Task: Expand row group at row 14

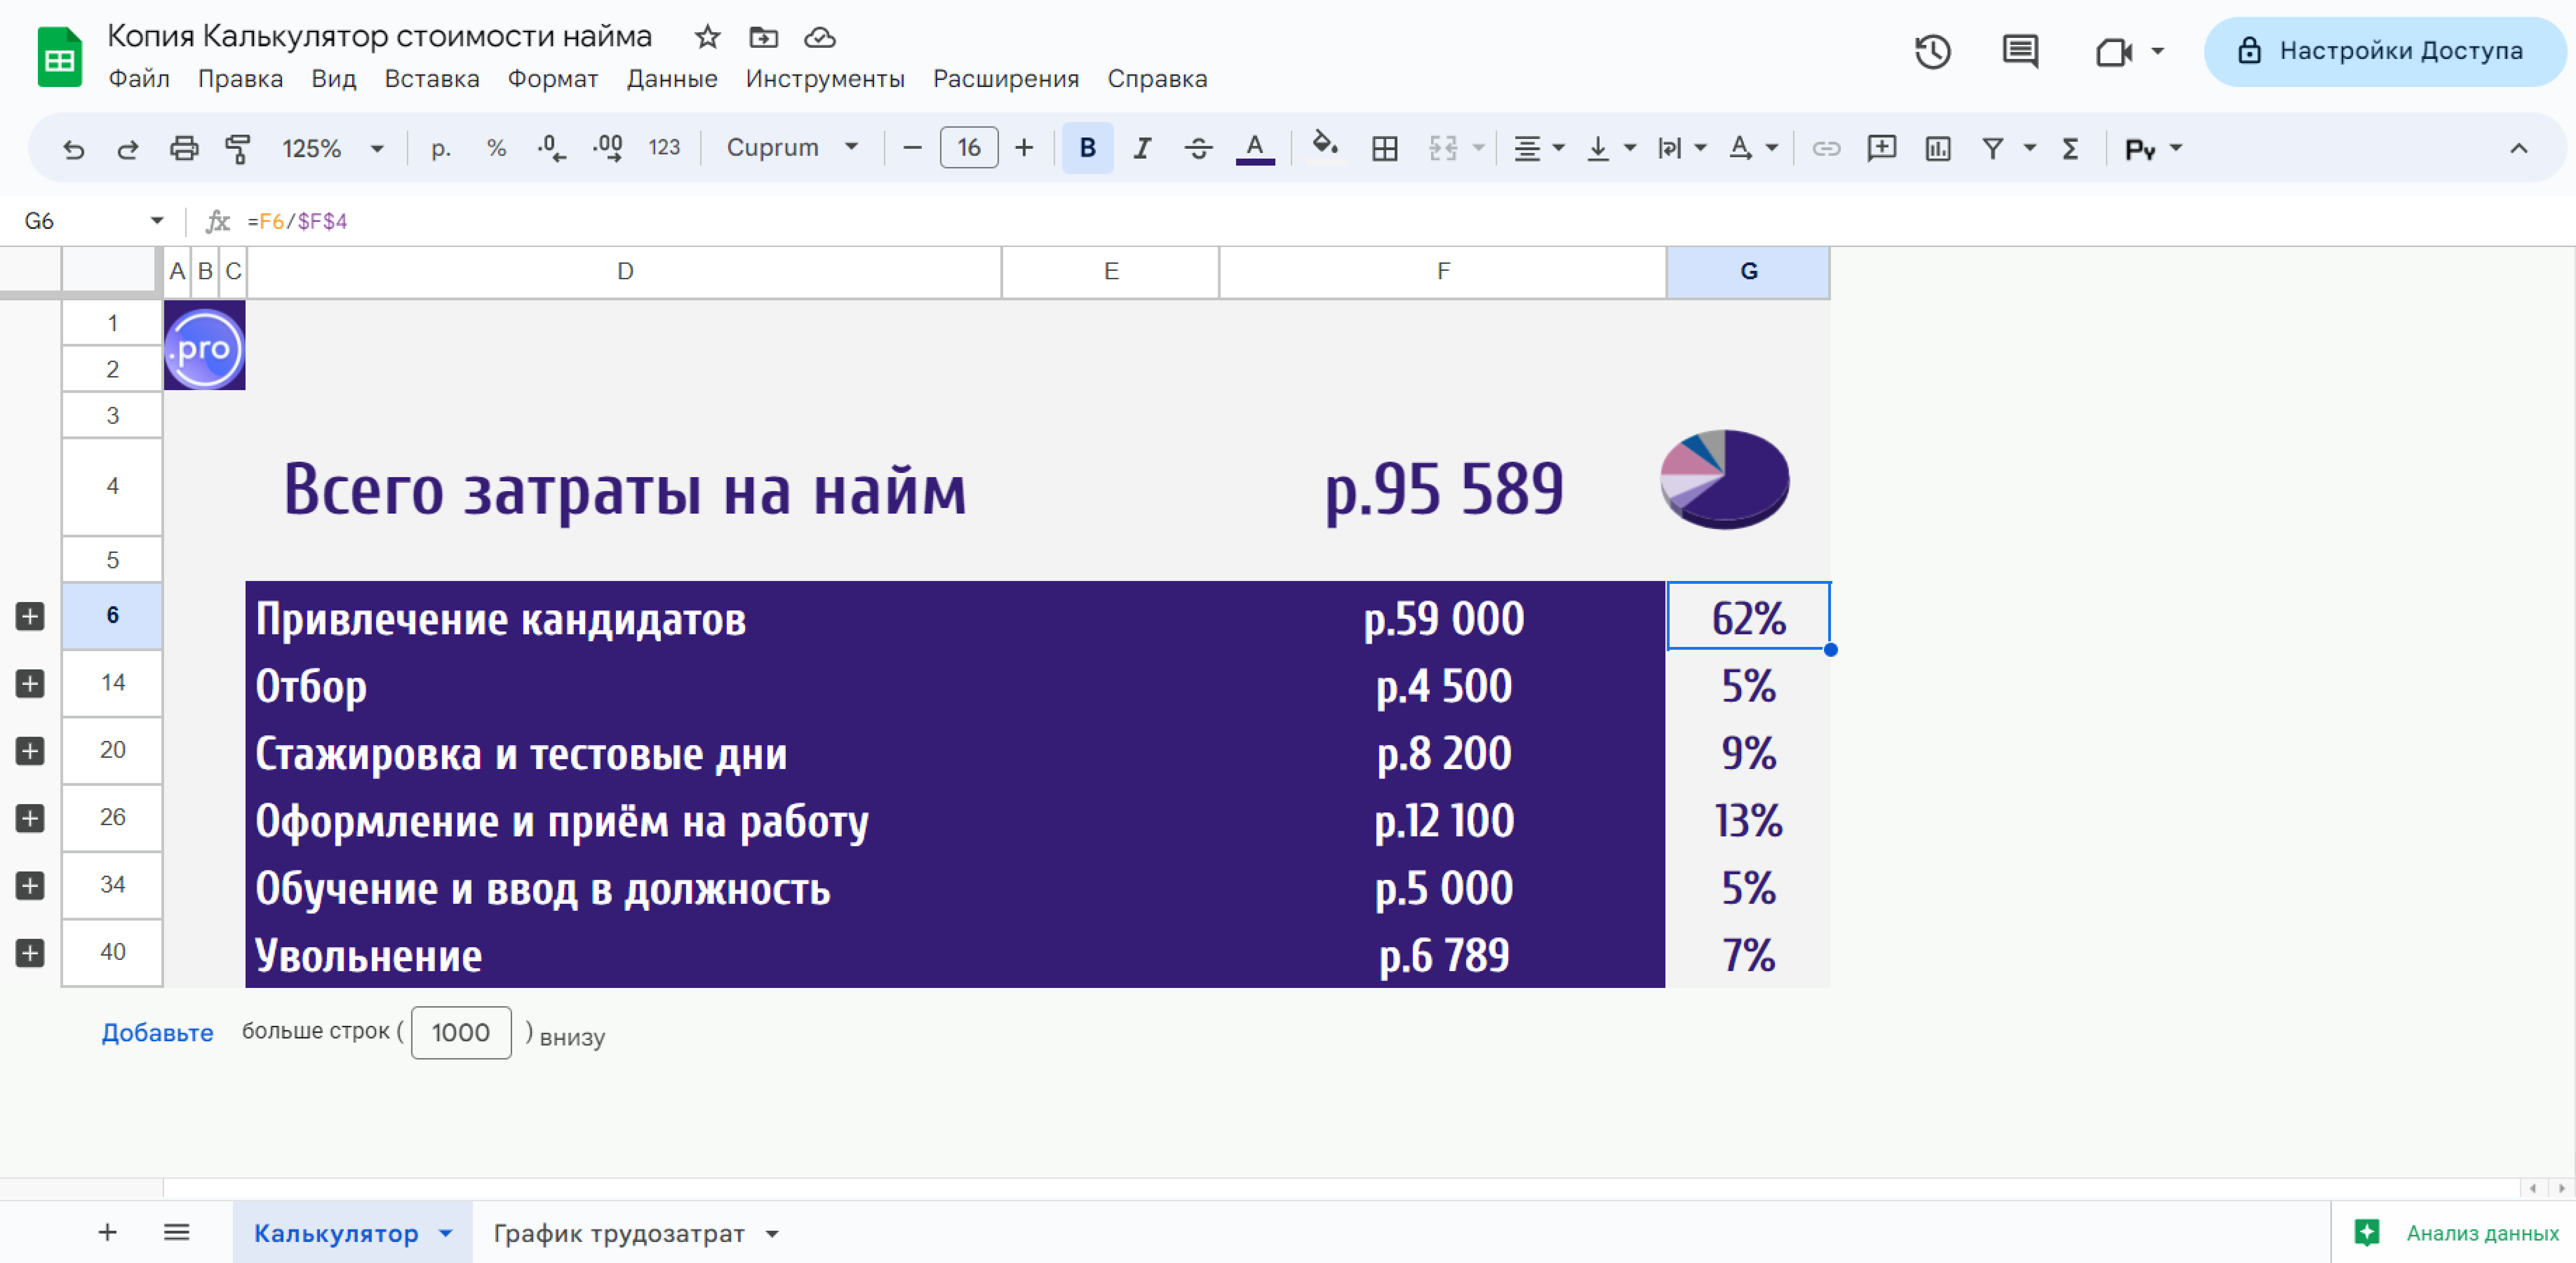Action: click(x=30, y=683)
